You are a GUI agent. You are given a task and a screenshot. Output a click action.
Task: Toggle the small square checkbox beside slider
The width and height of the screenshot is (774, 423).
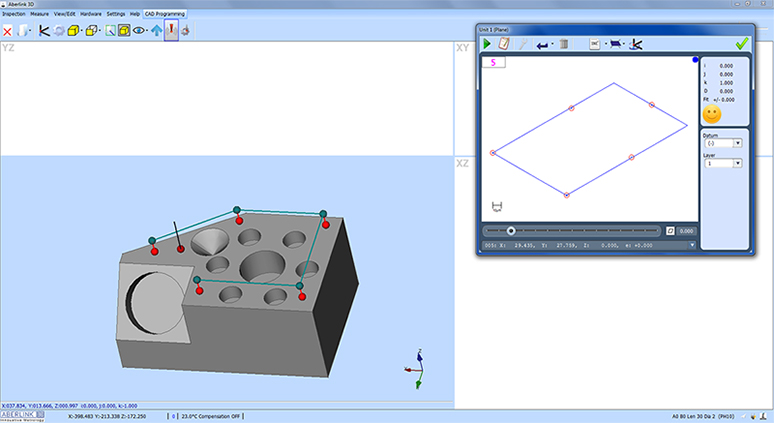670,230
